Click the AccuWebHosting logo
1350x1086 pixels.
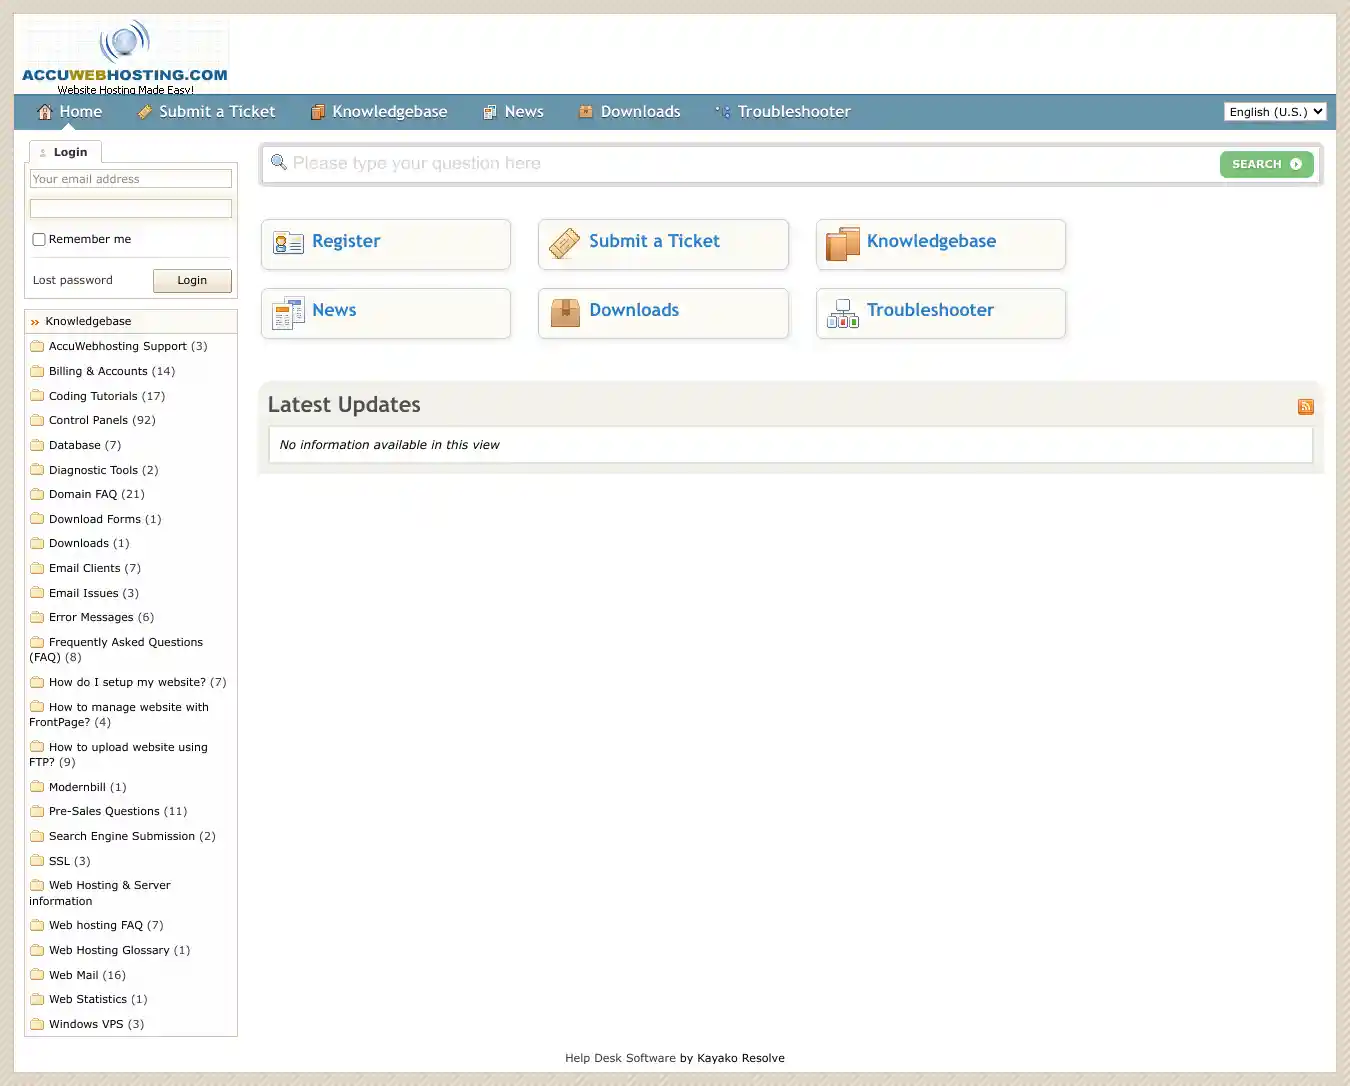pos(125,58)
